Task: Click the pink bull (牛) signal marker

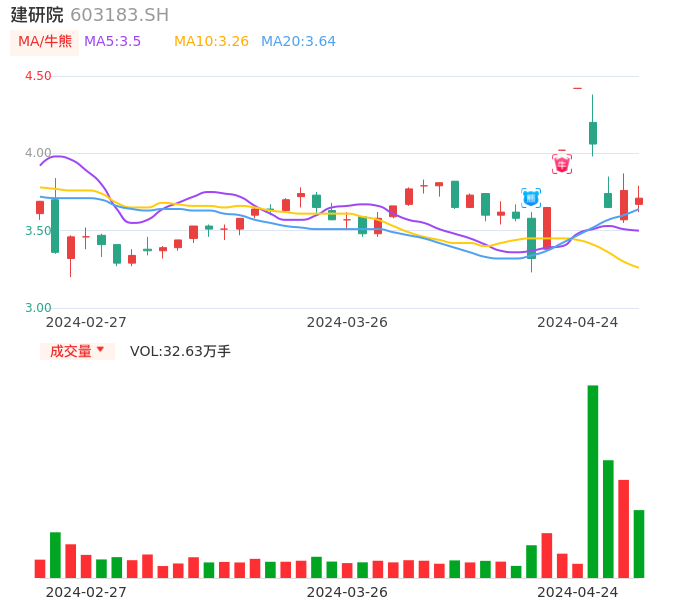Action: (562, 164)
